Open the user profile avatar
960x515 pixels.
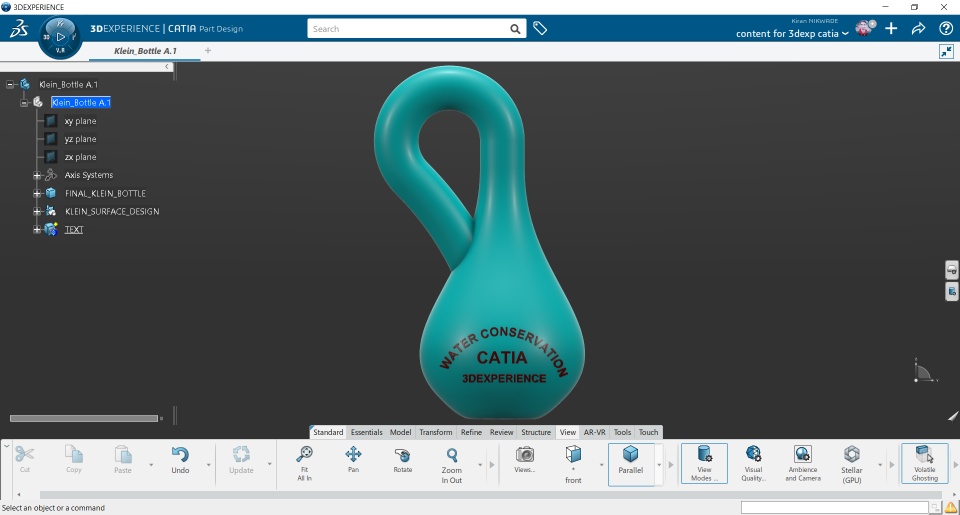(864, 28)
